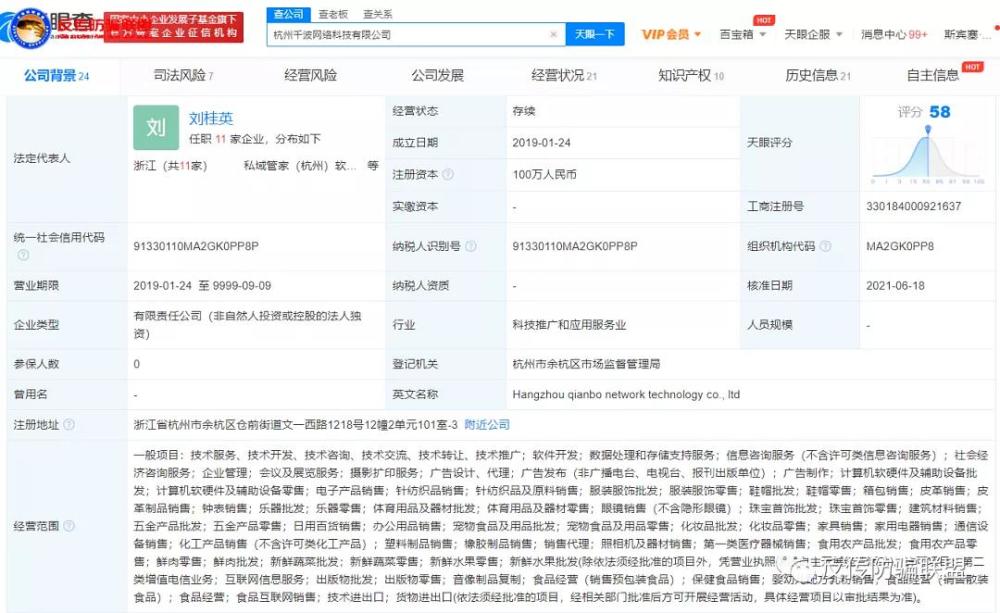
Task: Expand the 百宝箱 menu
Action: point(742,34)
